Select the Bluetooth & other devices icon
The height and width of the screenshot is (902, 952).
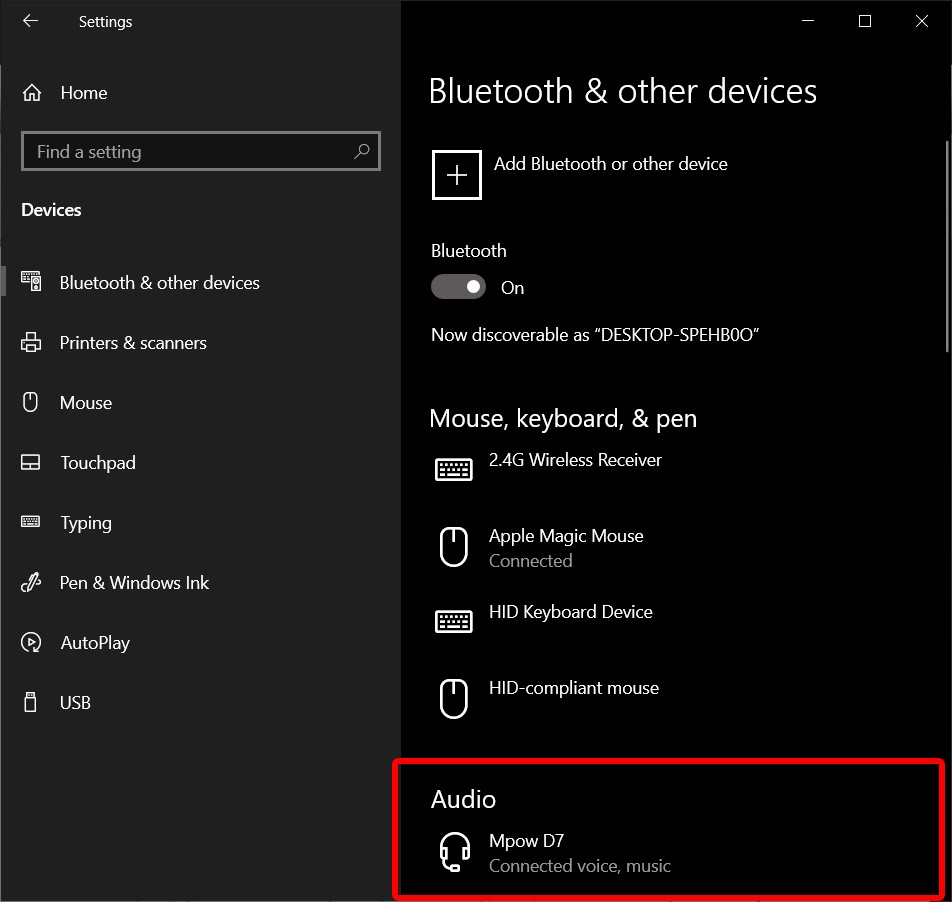tap(31, 282)
